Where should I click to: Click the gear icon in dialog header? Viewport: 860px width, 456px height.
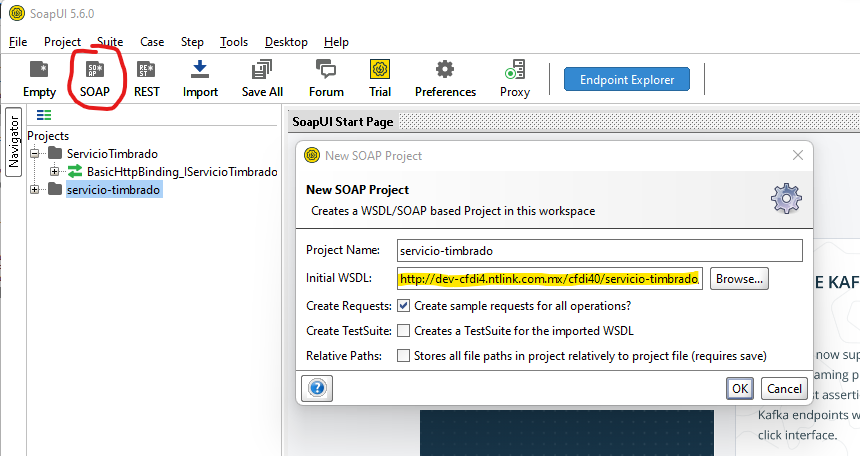click(786, 199)
